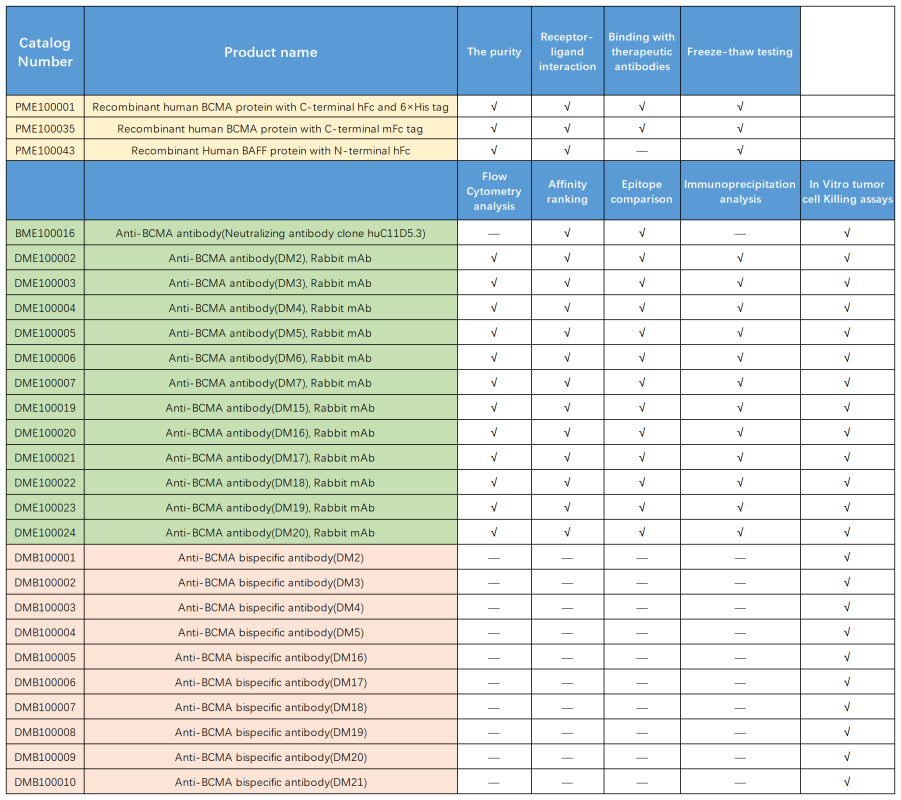
Task: Click "Anti-BCMA bispecific antibody(DM18)"
Action: point(271,707)
